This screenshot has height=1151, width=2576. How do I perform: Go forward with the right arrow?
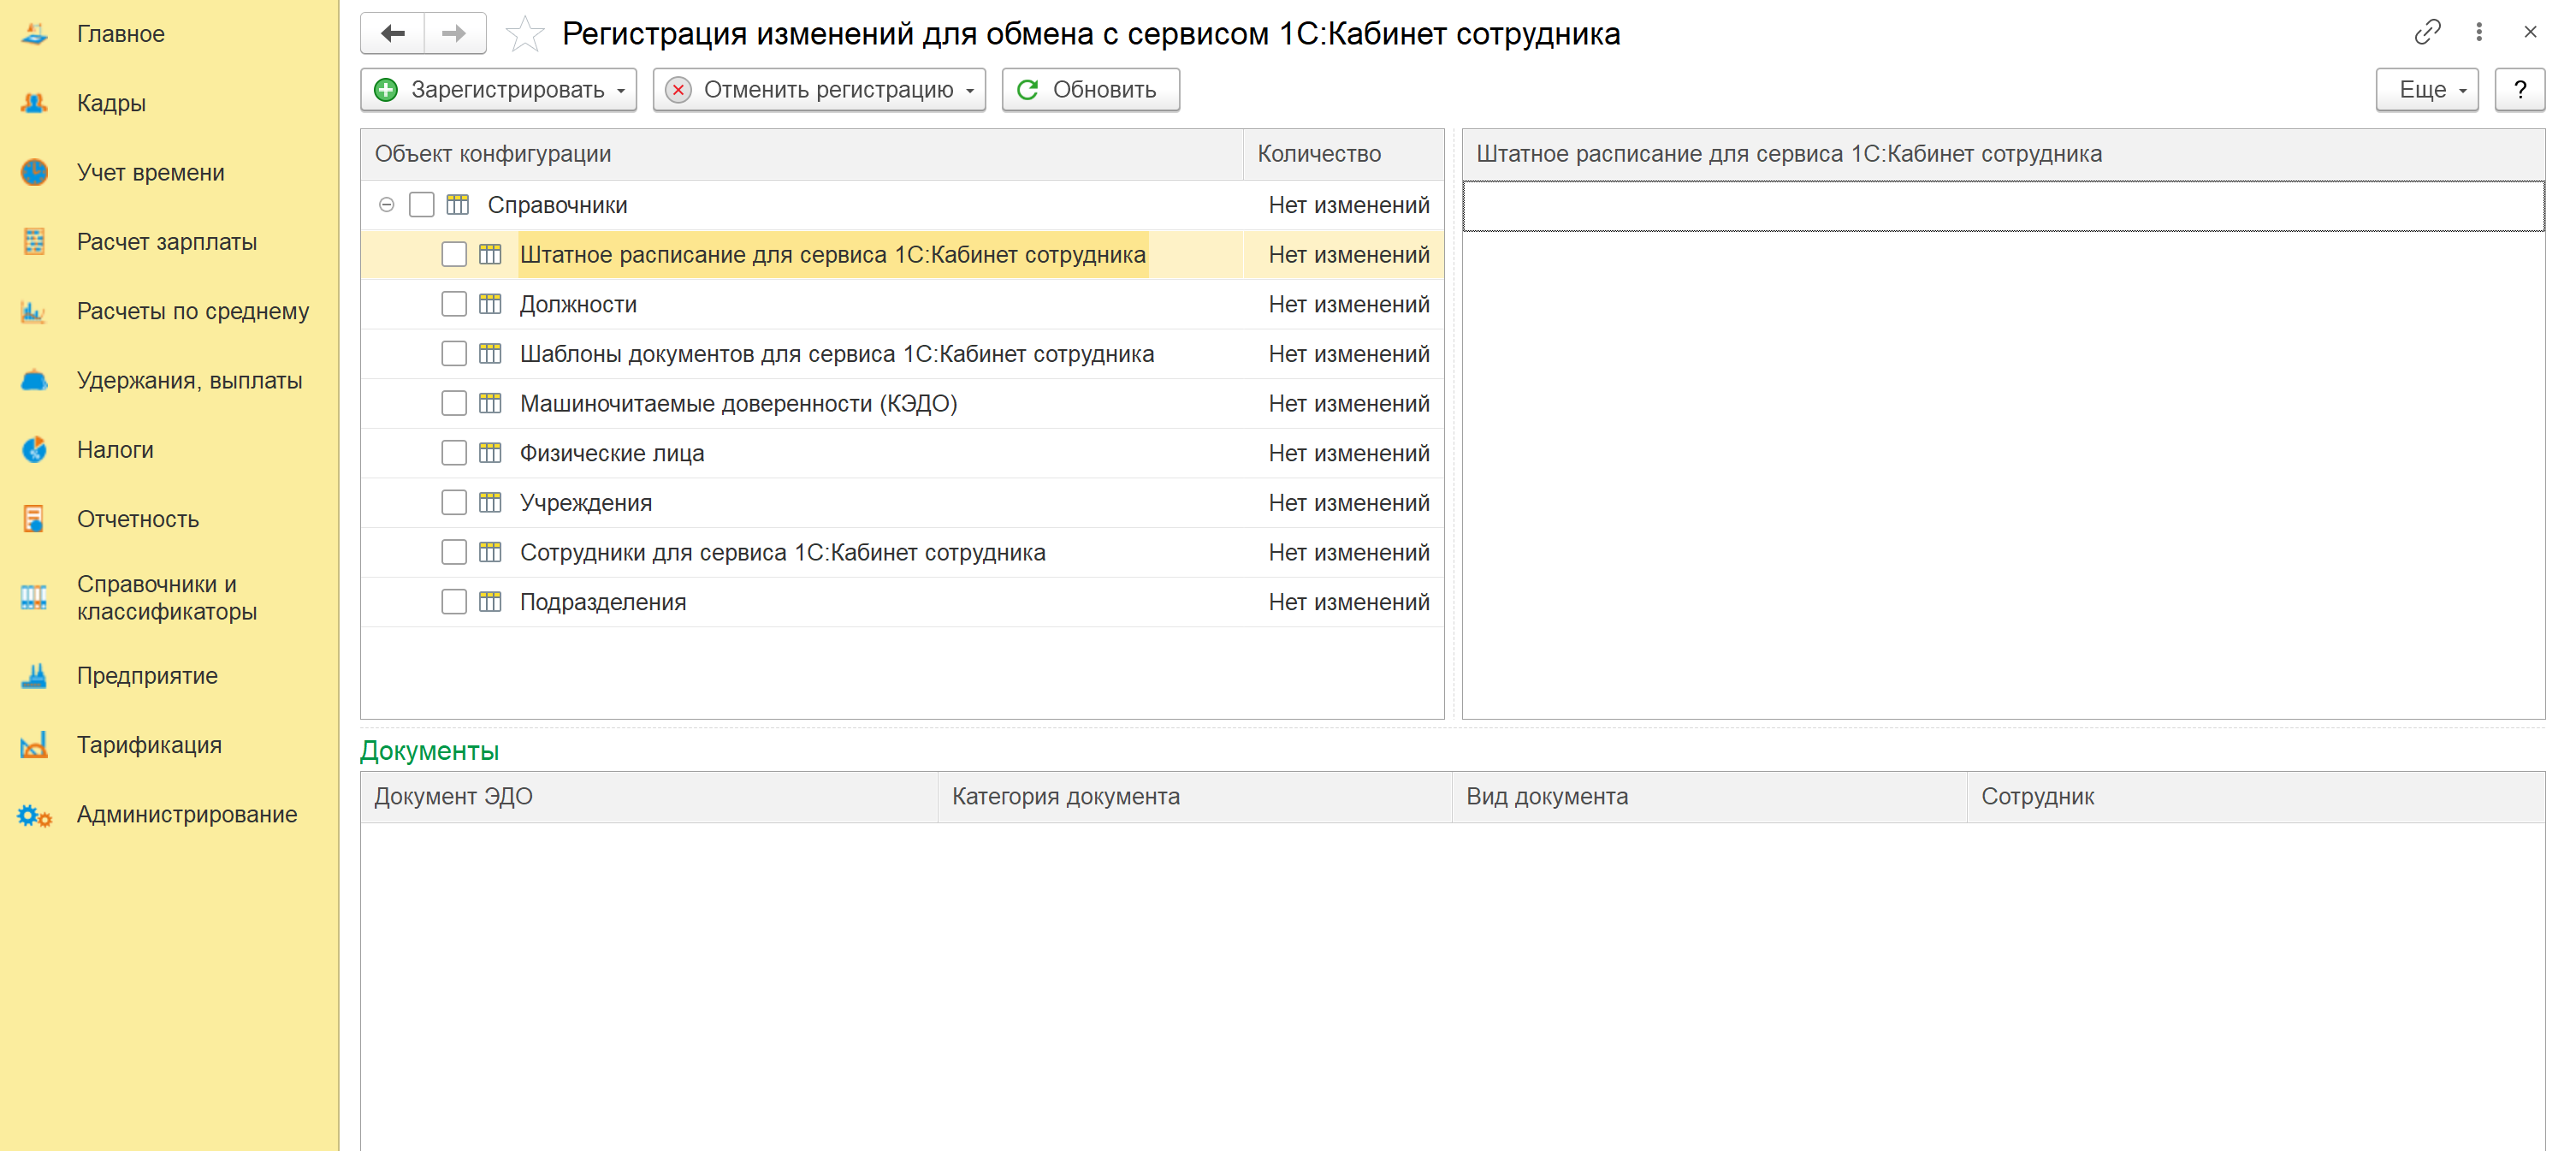tap(455, 33)
